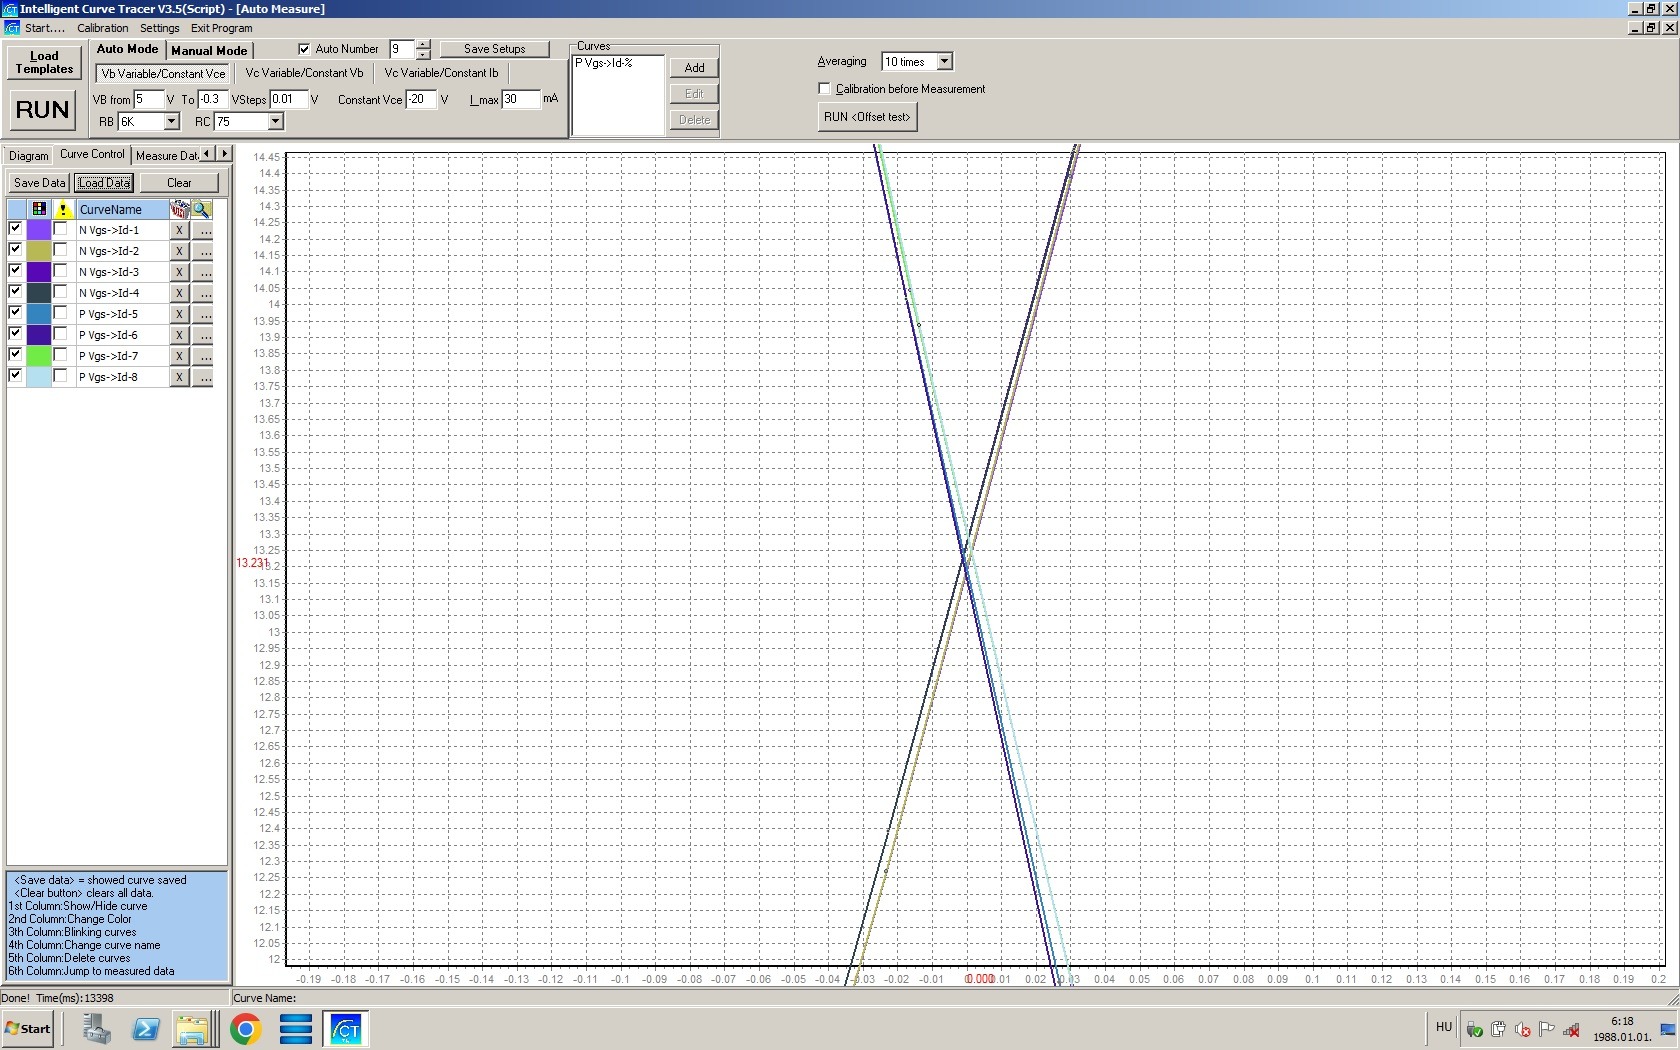This screenshot has height=1050, width=1680.
Task: Open the Calibration menu
Action: 103,28
